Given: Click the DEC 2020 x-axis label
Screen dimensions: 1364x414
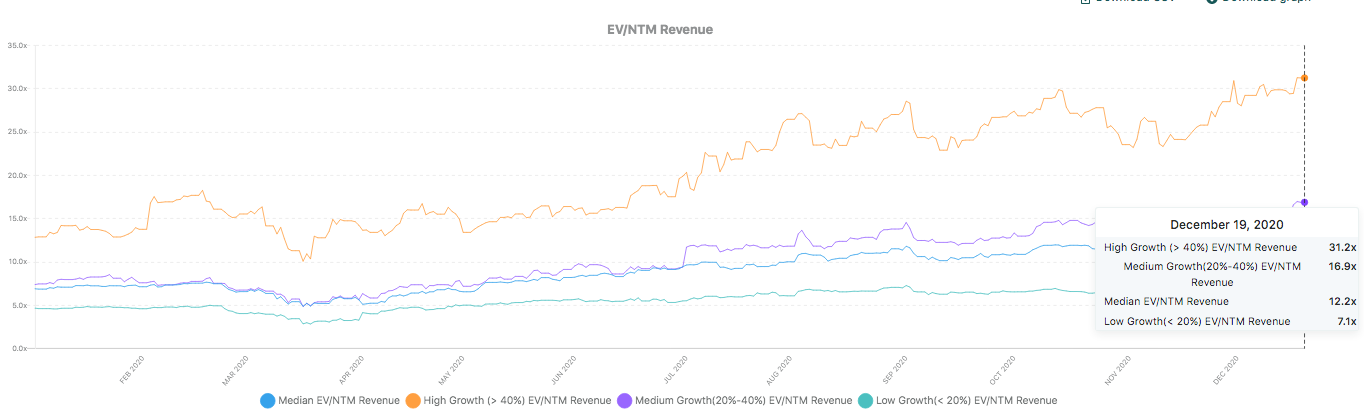Looking at the screenshot, I should (1226, 369).
